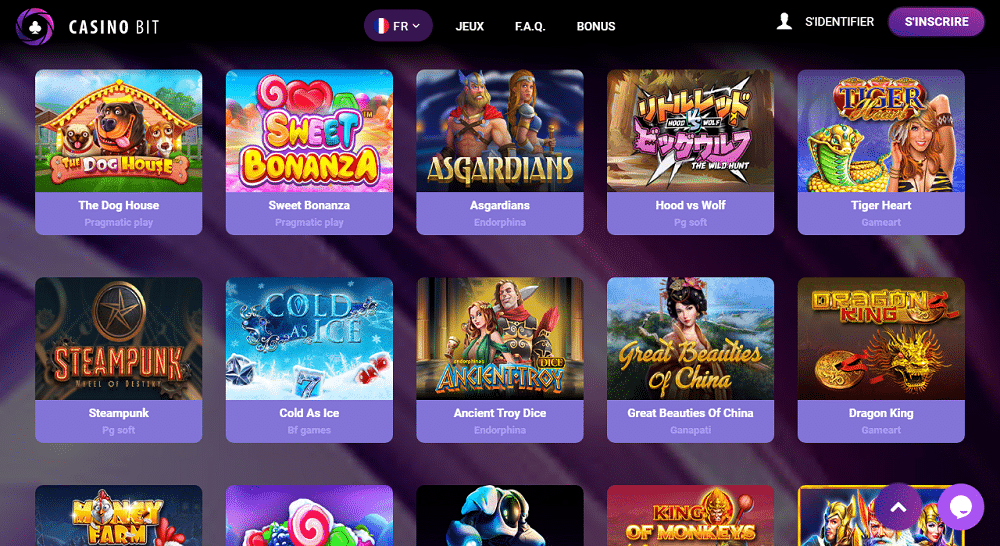Launch the Sweet Bonanza game
Image resolution: width=1000 pixels, height=546 pixels.
click(x=309, y=131)
